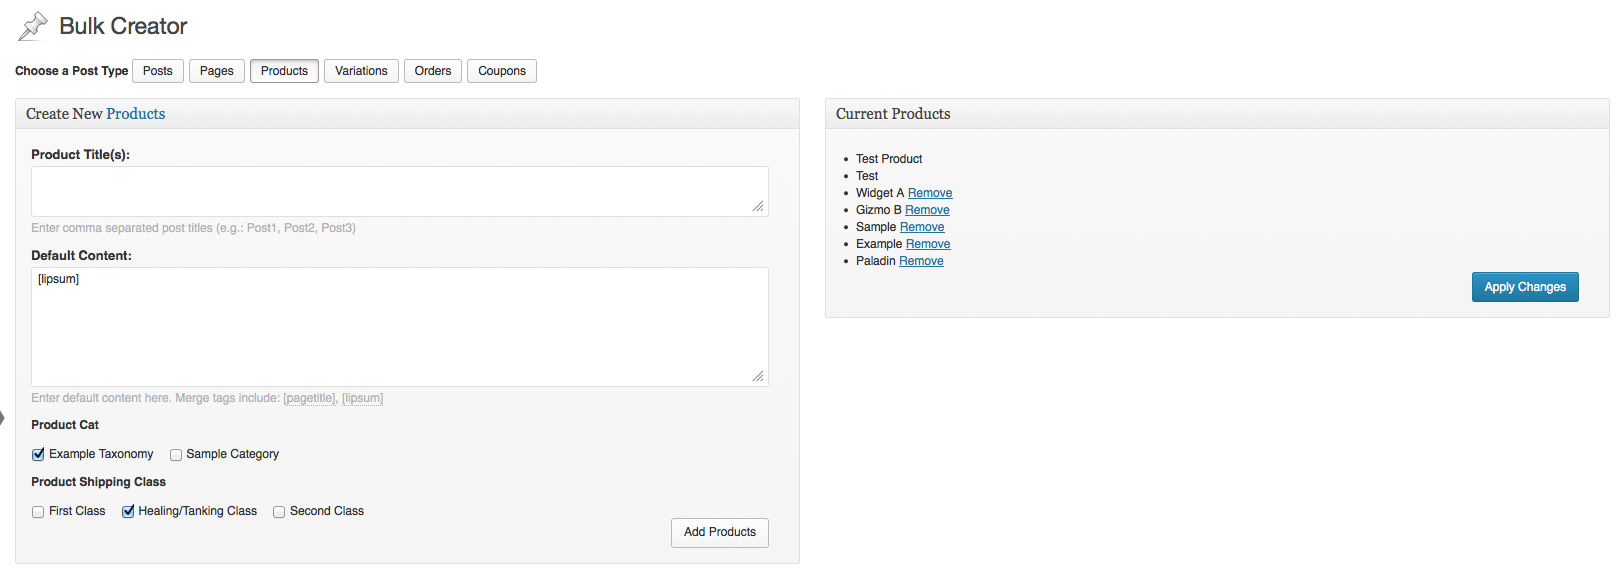1617x572 pixels.
Task: Choose the Pages post type
Action: point(217,71)
